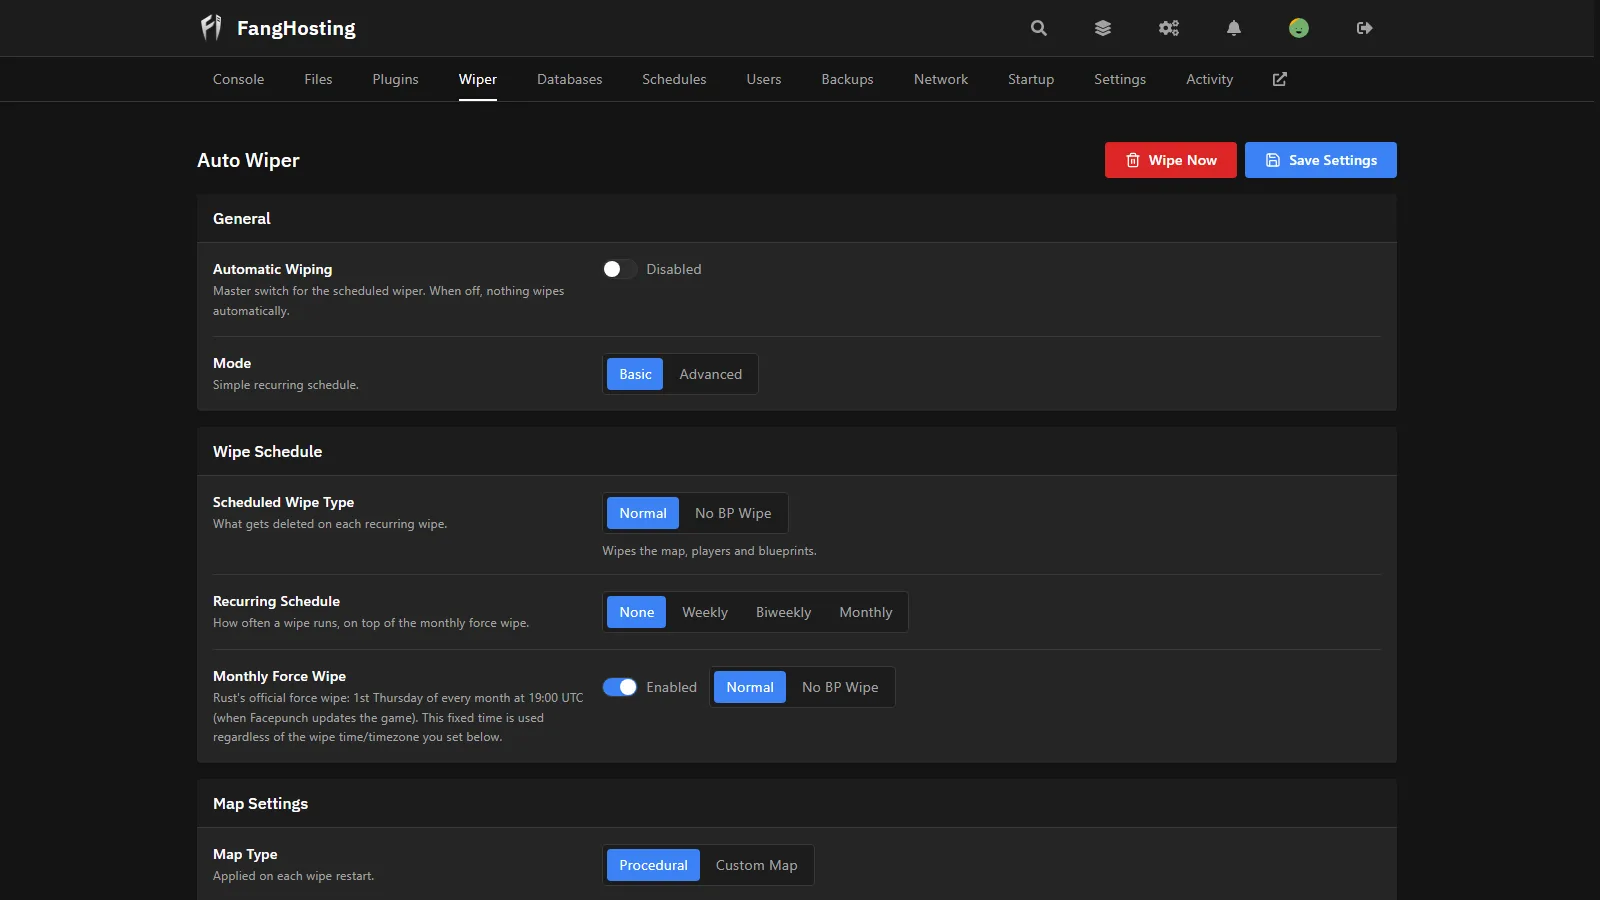Click the Map Type label
The width and height of the screenshot is (1600, 900).
click(245, 854)
